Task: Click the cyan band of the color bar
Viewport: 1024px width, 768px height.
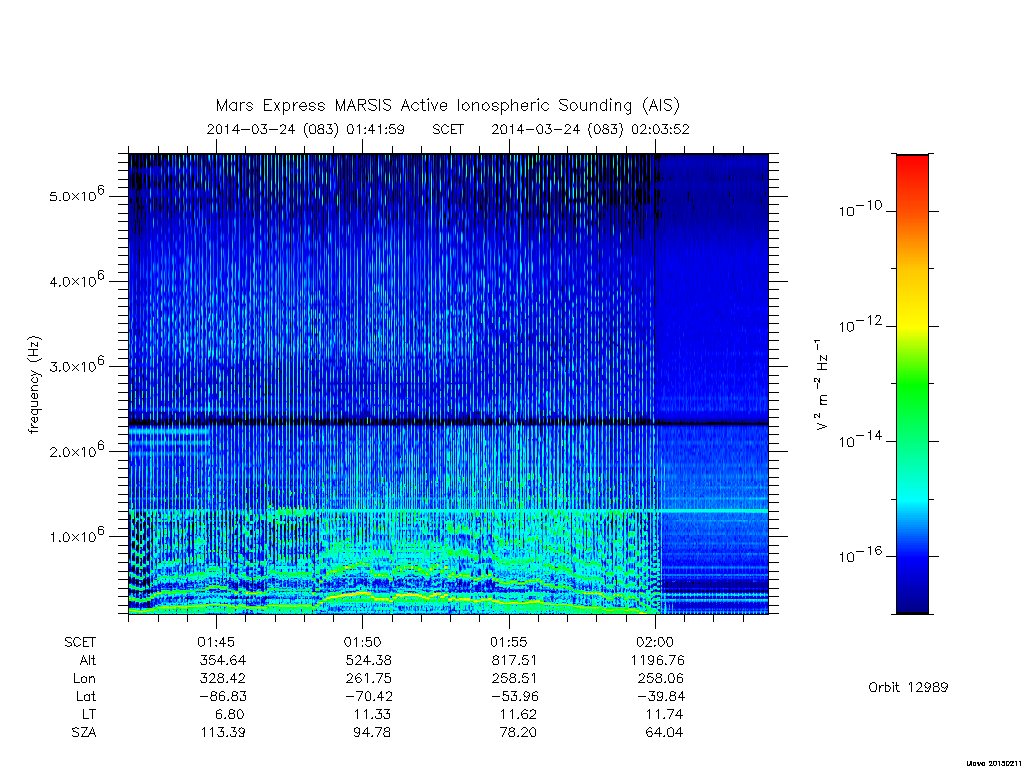Action: (912, 500)
